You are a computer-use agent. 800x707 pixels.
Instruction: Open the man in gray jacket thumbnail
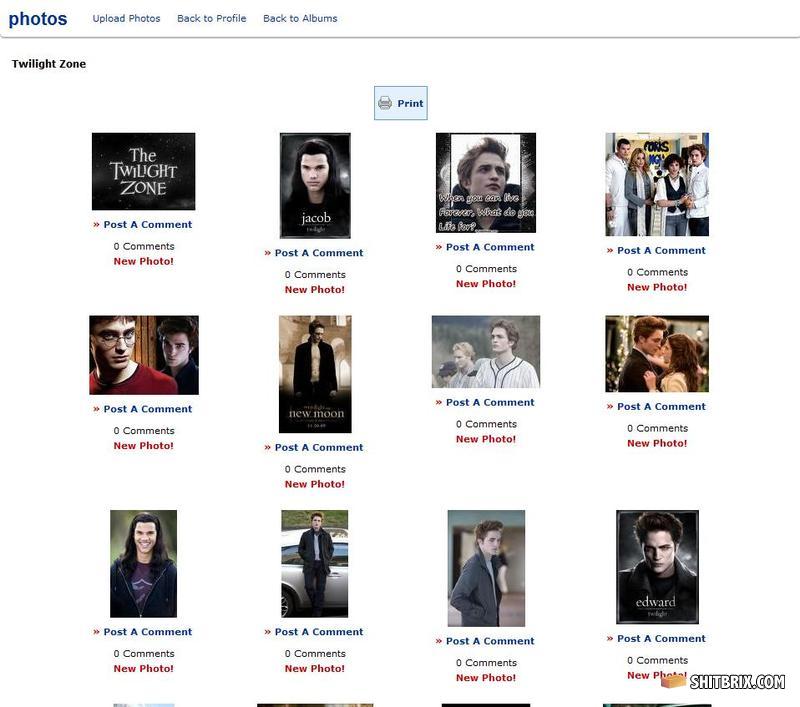click(x=486, y=568)
